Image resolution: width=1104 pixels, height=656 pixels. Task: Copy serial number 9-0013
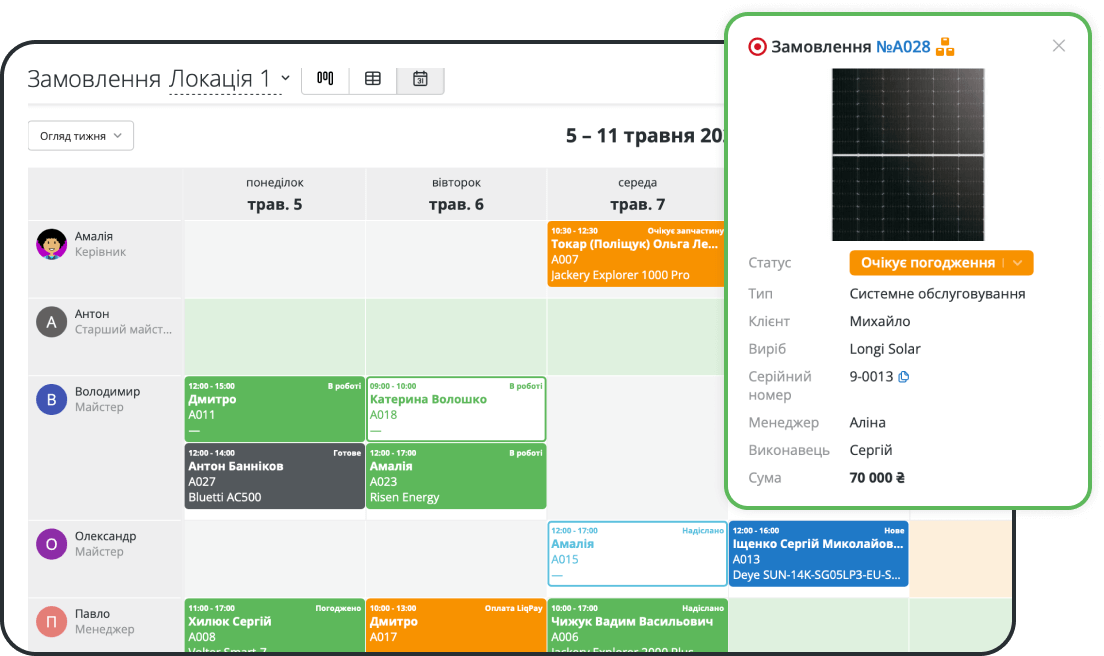pos(904,377)
